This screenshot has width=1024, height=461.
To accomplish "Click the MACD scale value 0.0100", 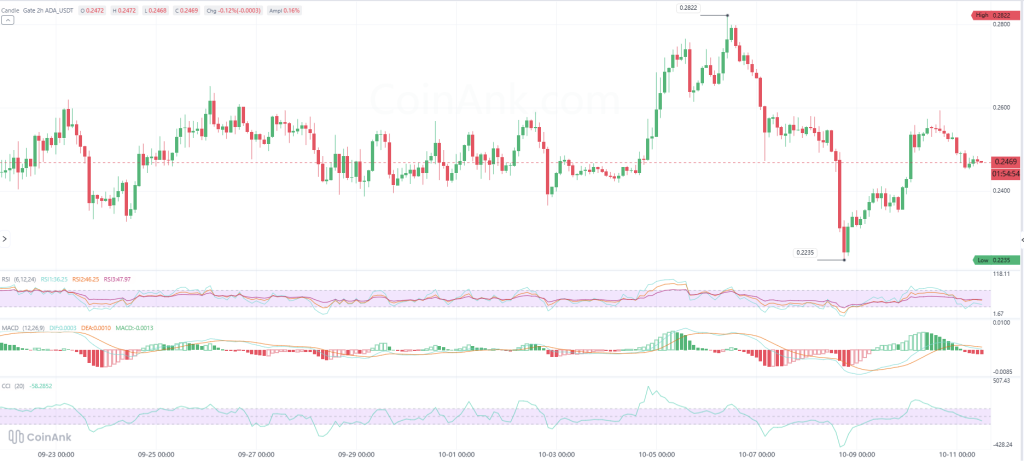I will point(1001,323).
